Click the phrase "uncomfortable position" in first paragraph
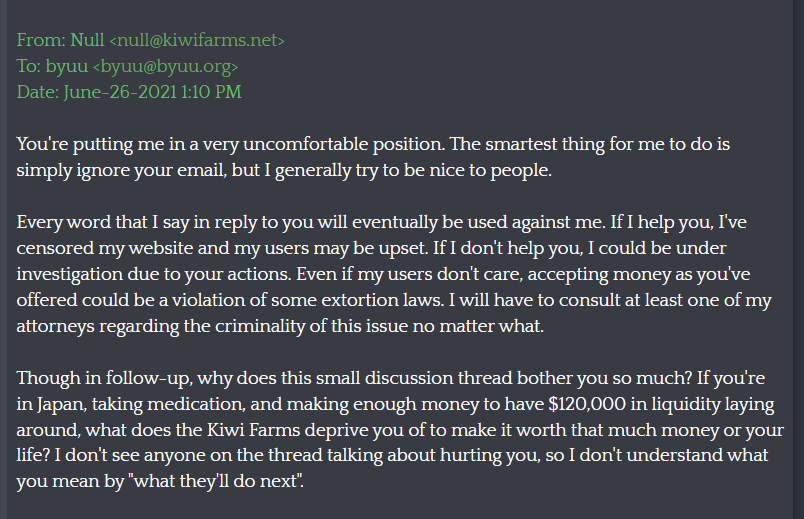 click(344, 144)
